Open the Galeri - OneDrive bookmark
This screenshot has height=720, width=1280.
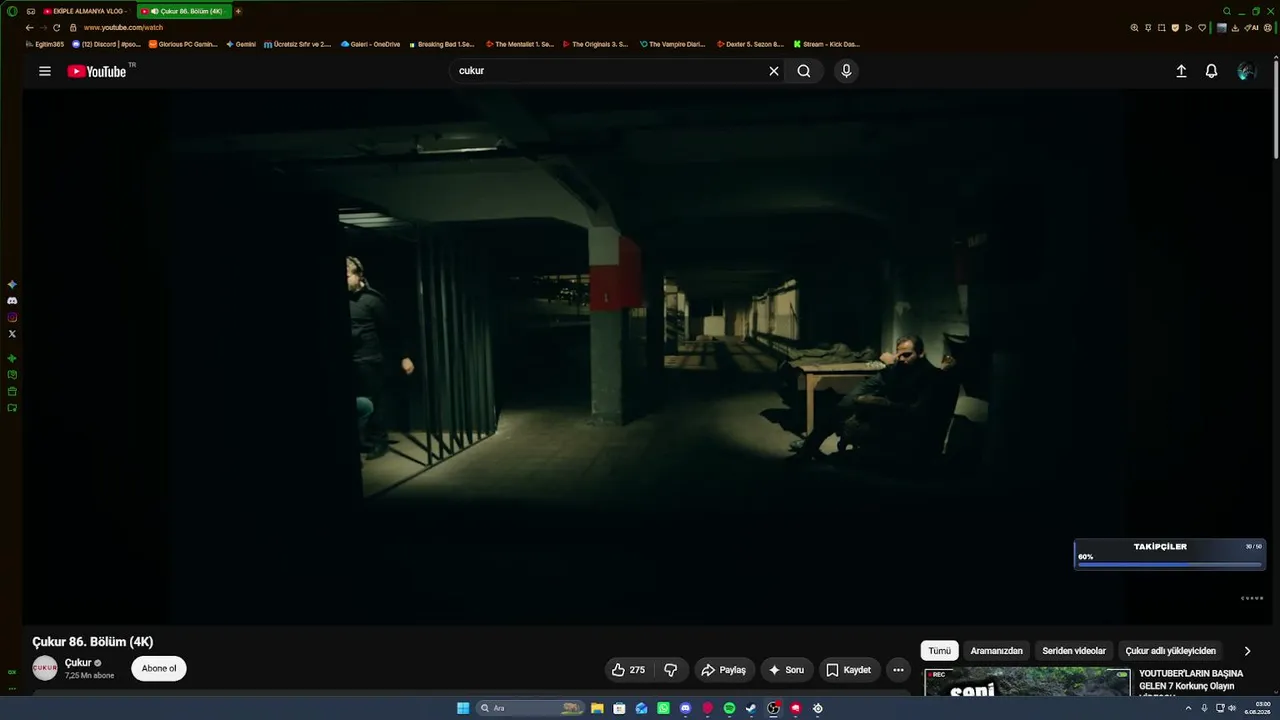[370, 44]
